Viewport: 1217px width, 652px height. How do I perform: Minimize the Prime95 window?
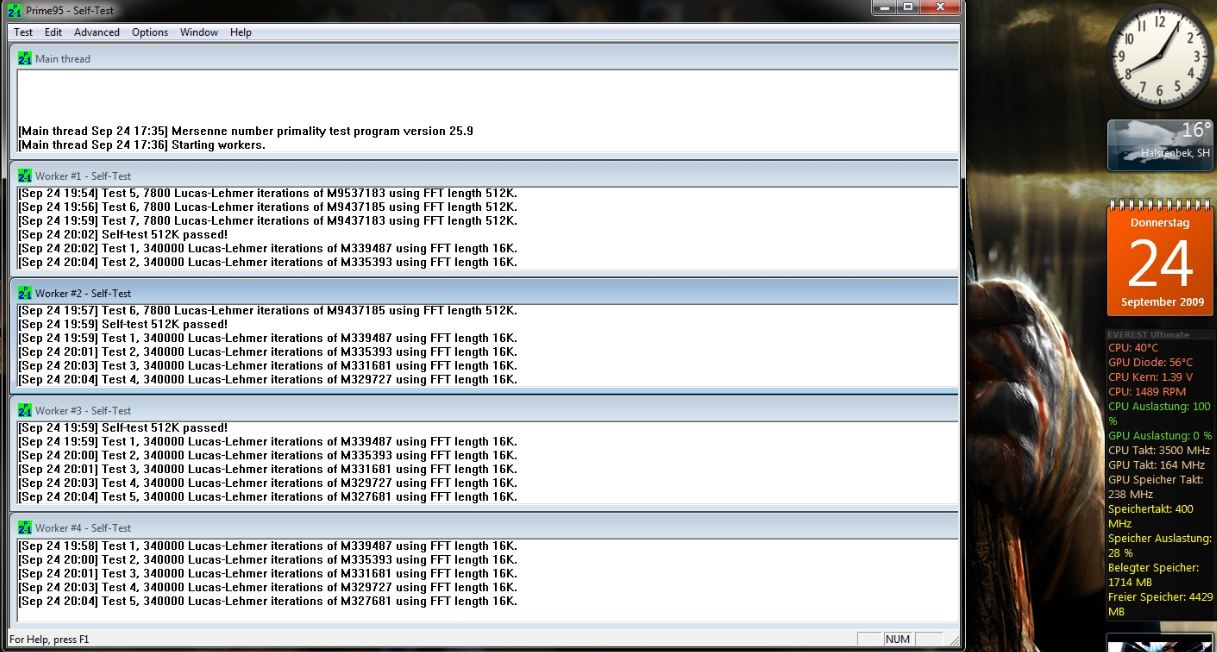coord(883,7)
